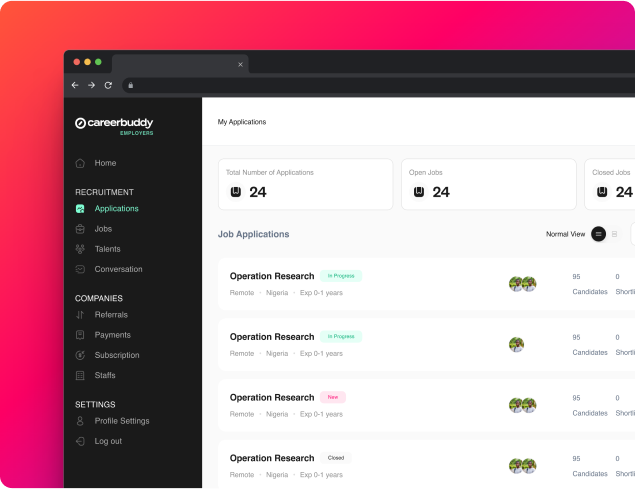Click the My Applications page title
This screenshot has height=489, width=635.
242,122
